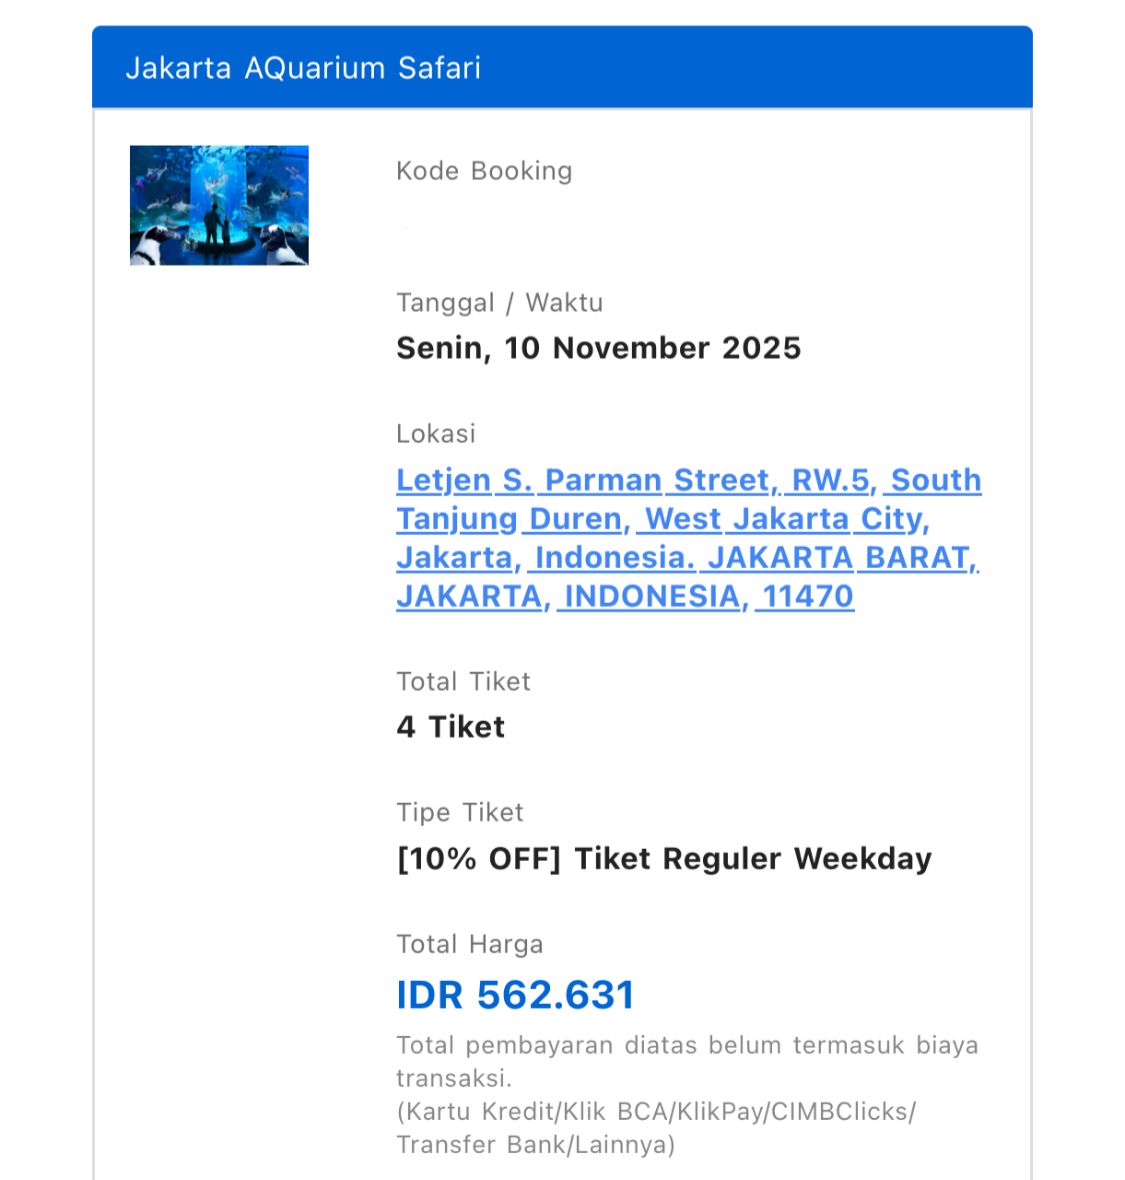
Task: Click the 'Total Tiket' label
Action: coord(463,681)
